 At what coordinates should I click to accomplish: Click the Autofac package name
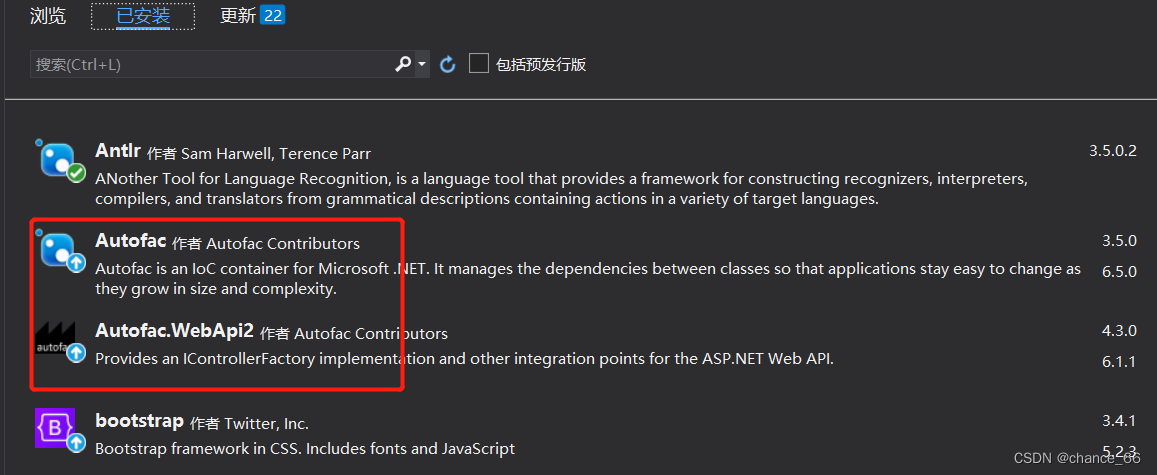click(131, 240)
